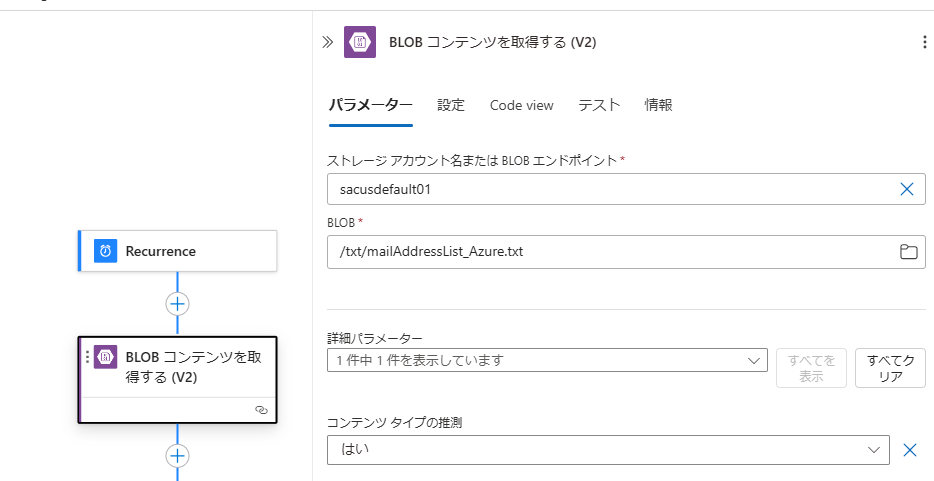934x481 pixels.
Task: Open the テスト tab
Action: [599, 105]
